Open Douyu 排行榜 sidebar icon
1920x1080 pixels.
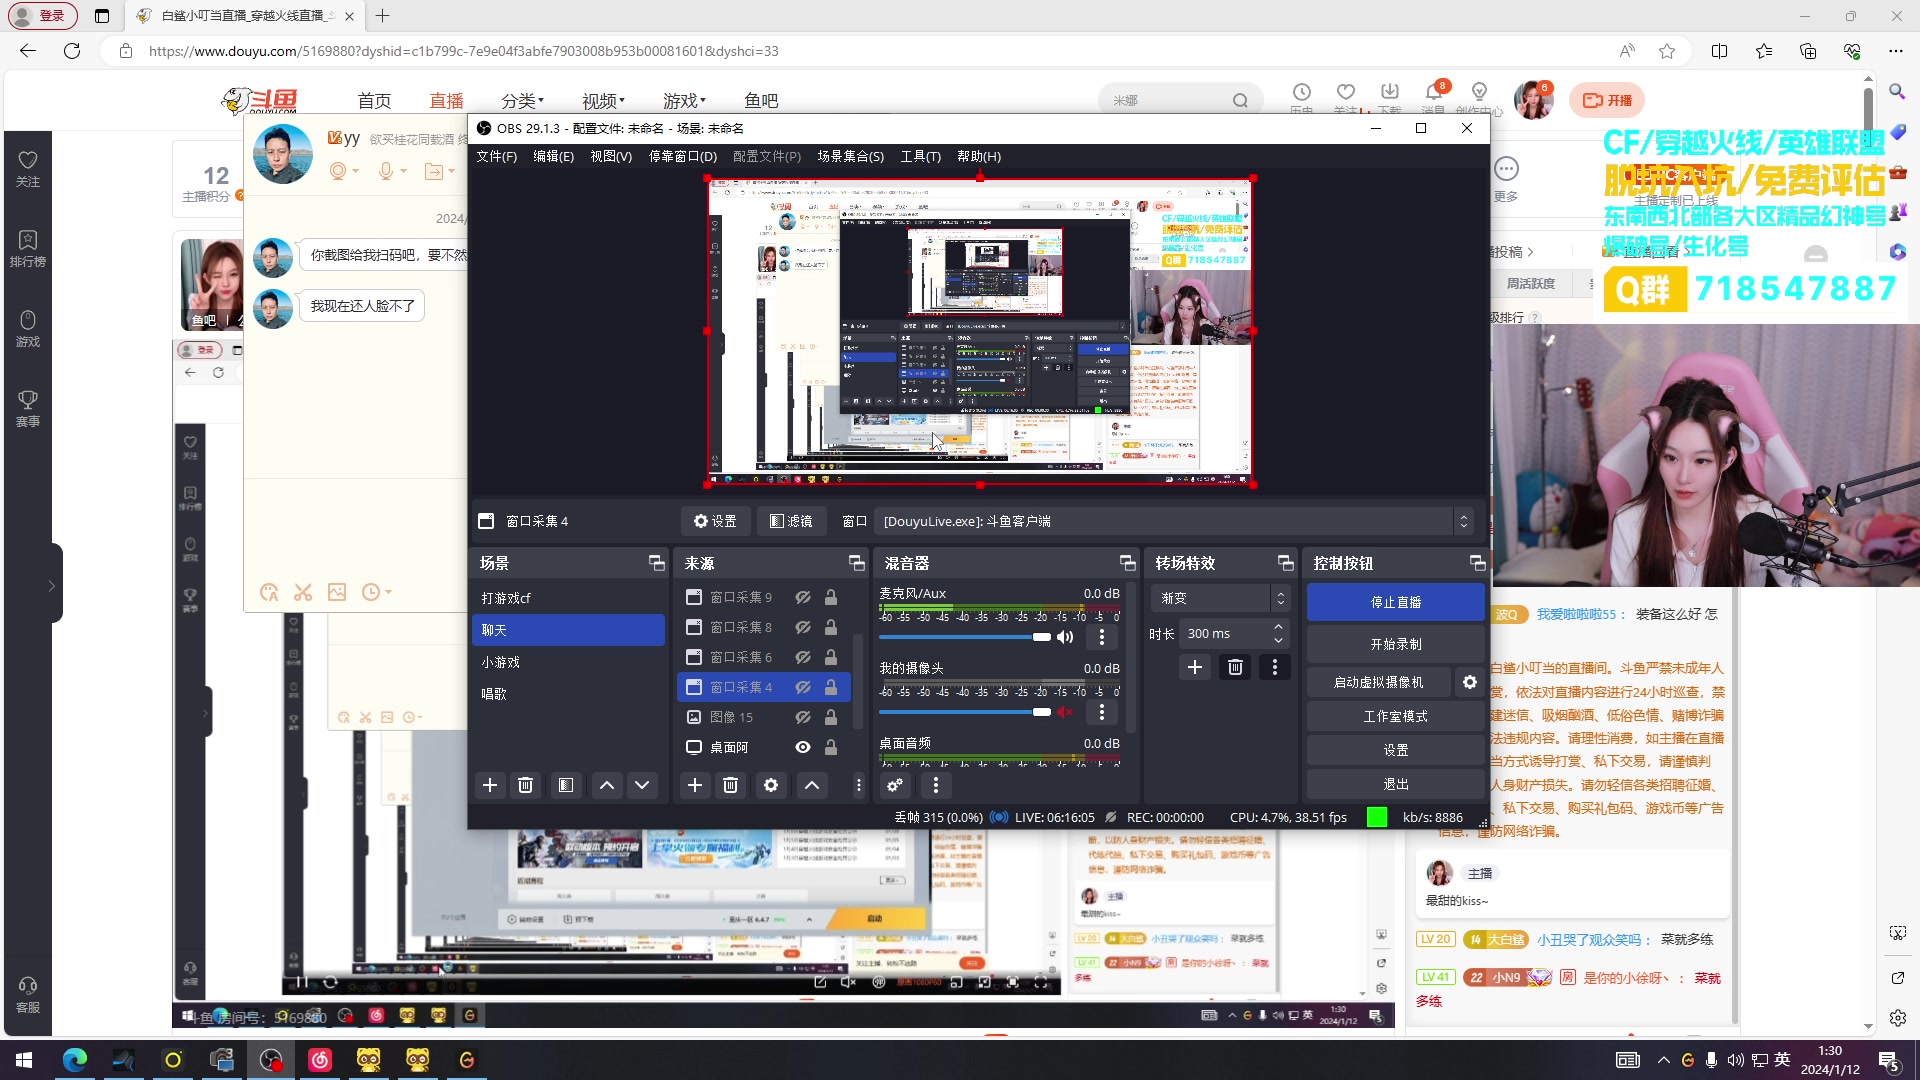point(28,248)
